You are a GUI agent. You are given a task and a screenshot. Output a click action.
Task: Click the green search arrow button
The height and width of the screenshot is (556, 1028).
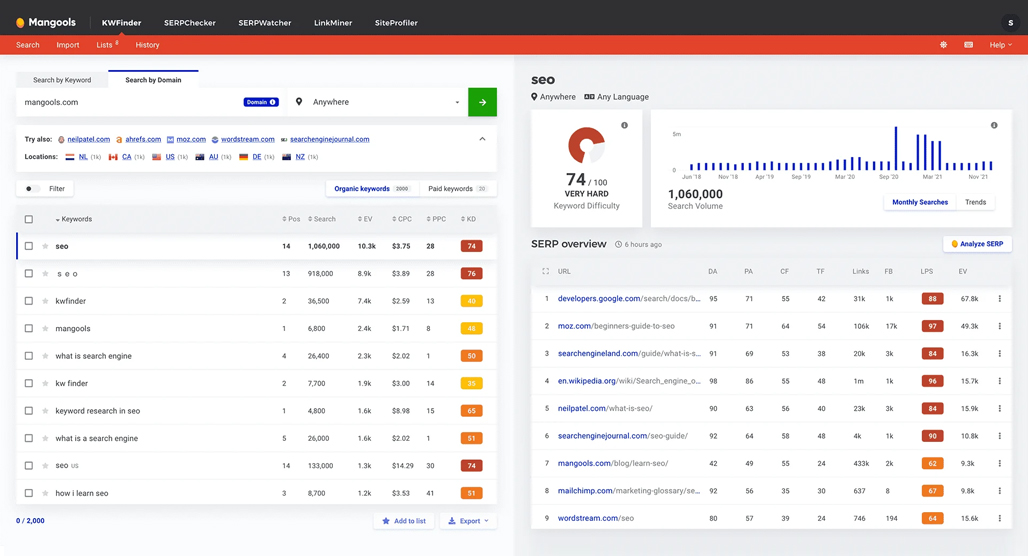[483, 102]
